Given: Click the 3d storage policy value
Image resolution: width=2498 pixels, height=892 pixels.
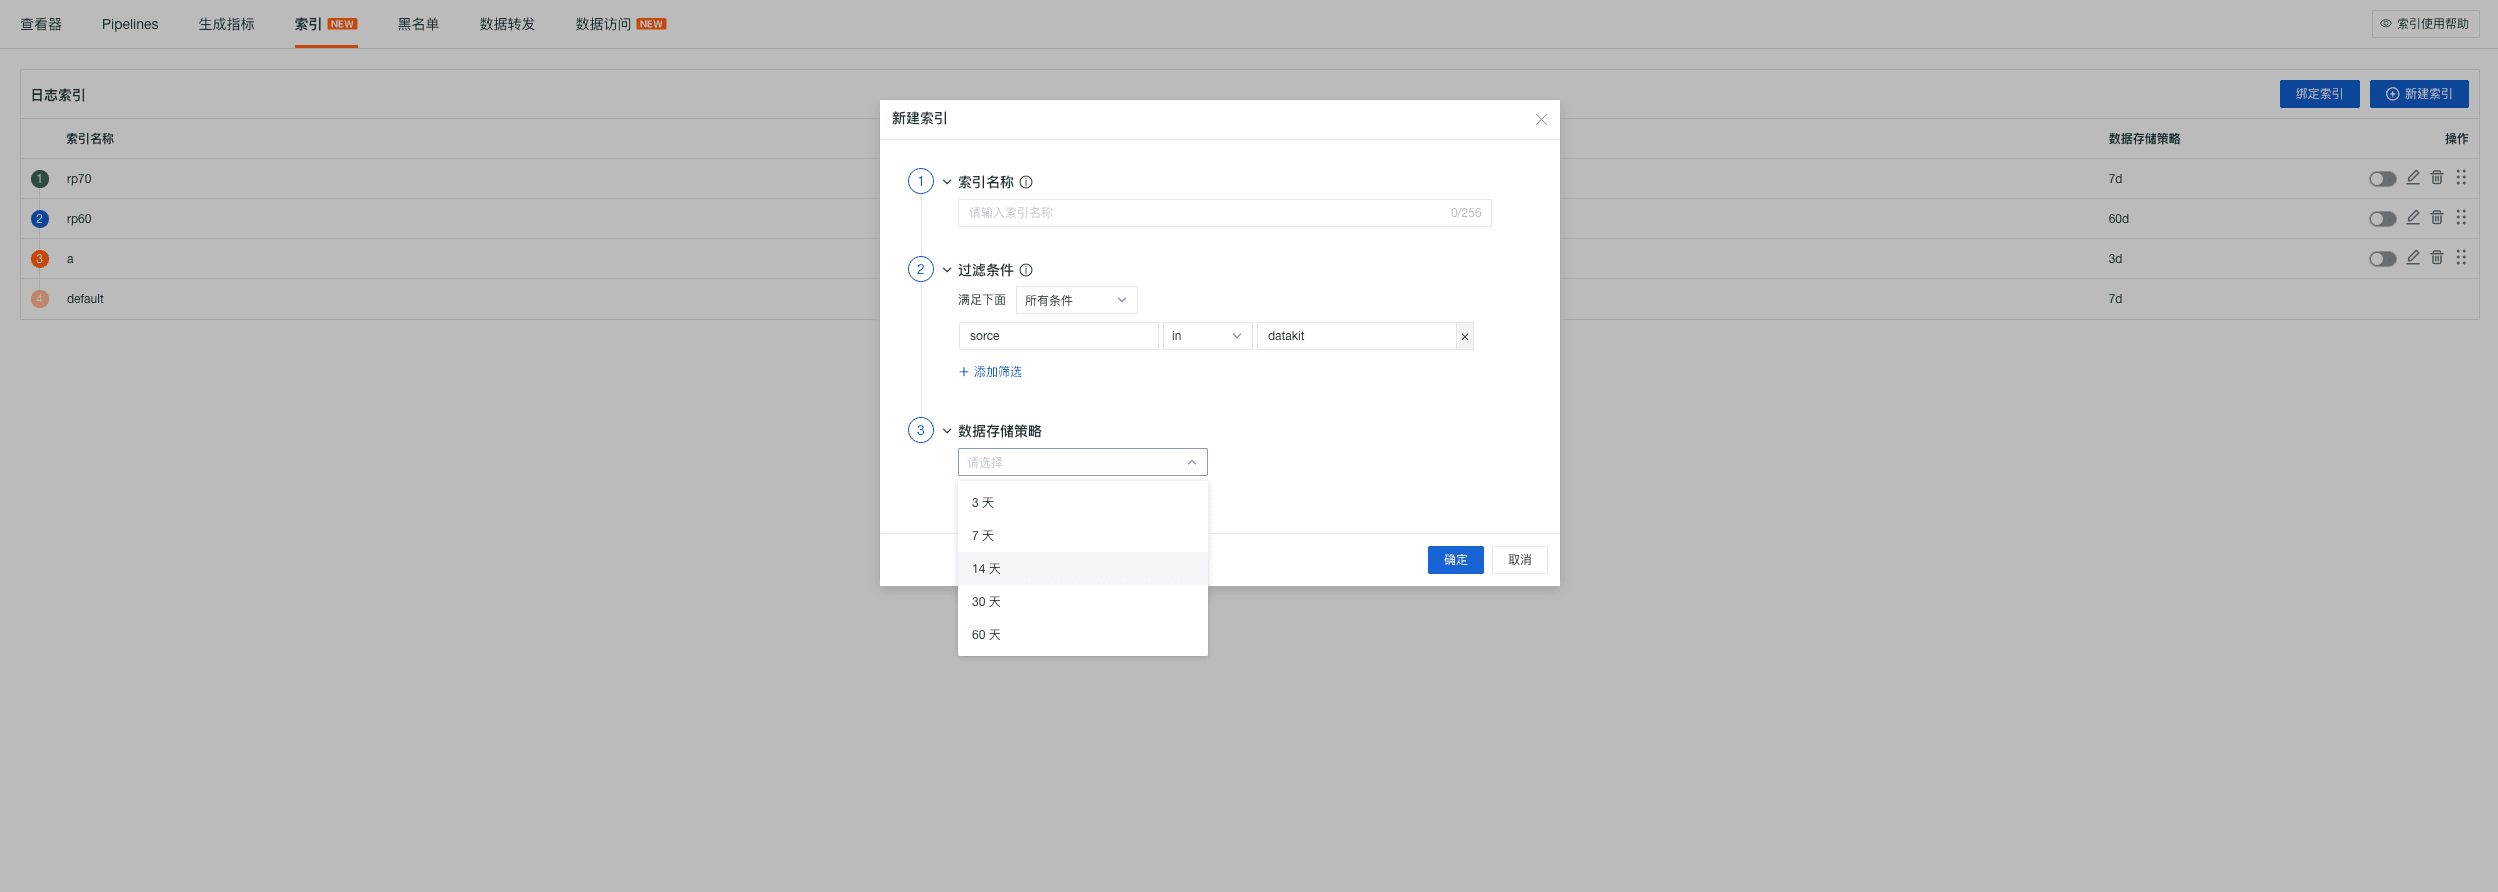Looking at the screenshot, I should click(2115, 259).
